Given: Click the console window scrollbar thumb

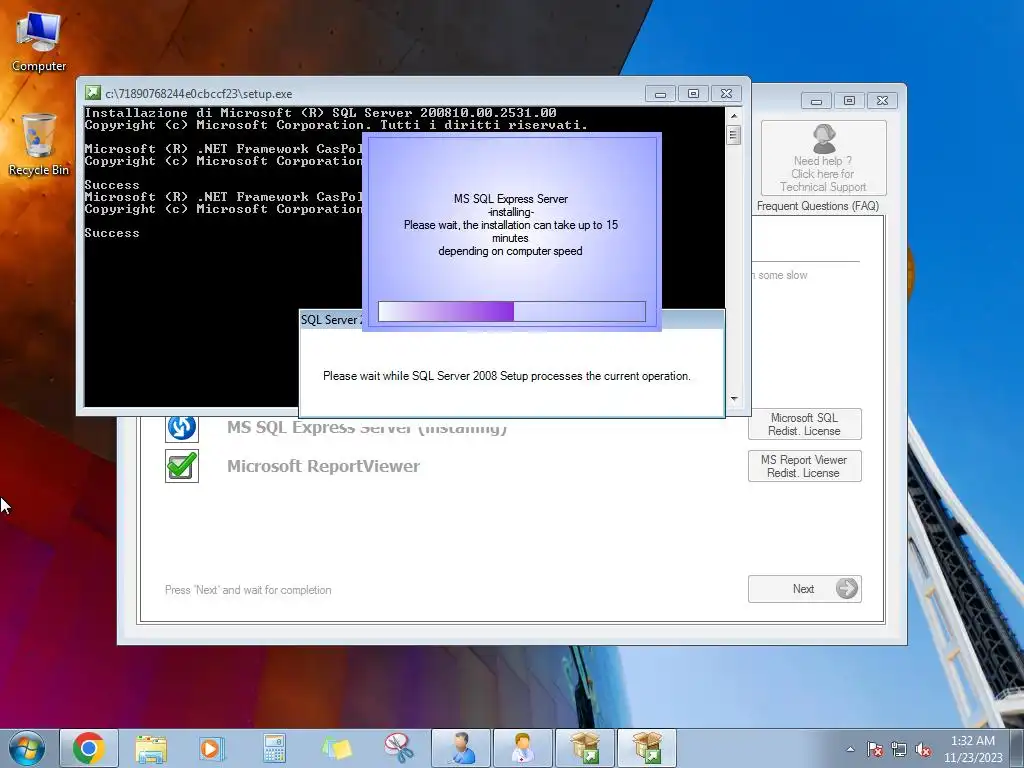Looking at the screenshot, I should pyautogui.click(x=733, y=135).
